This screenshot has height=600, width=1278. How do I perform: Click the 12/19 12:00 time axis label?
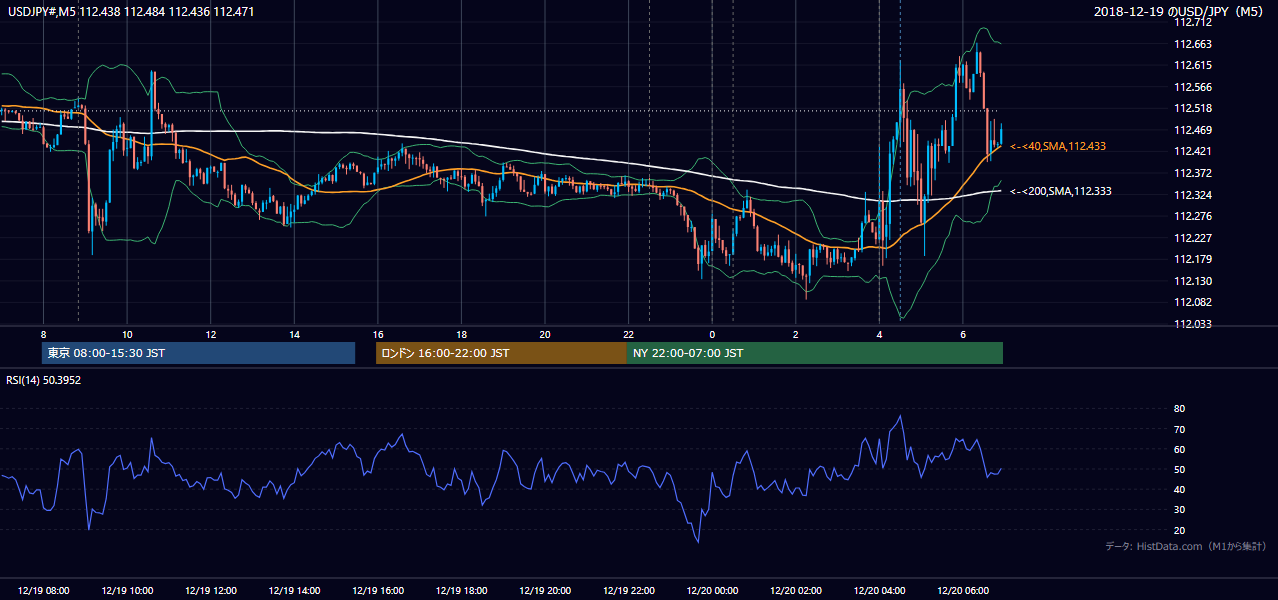click(211, 591)
